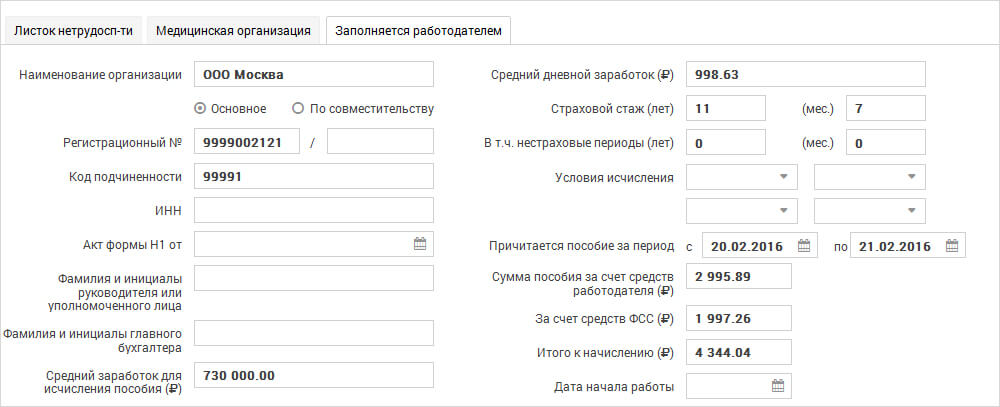The width and height of the screenshot is (1000, 407).
Task: Click the Итого к начислению field
Action: point(739,352)
